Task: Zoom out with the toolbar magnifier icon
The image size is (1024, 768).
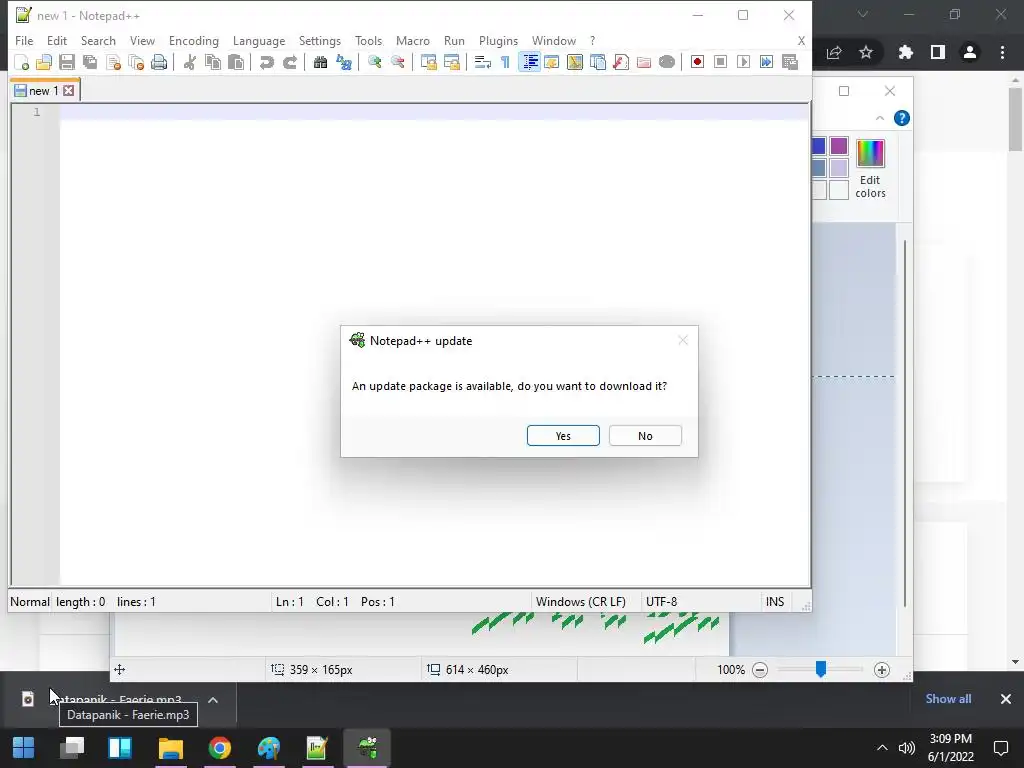Action: pos(397,62)
